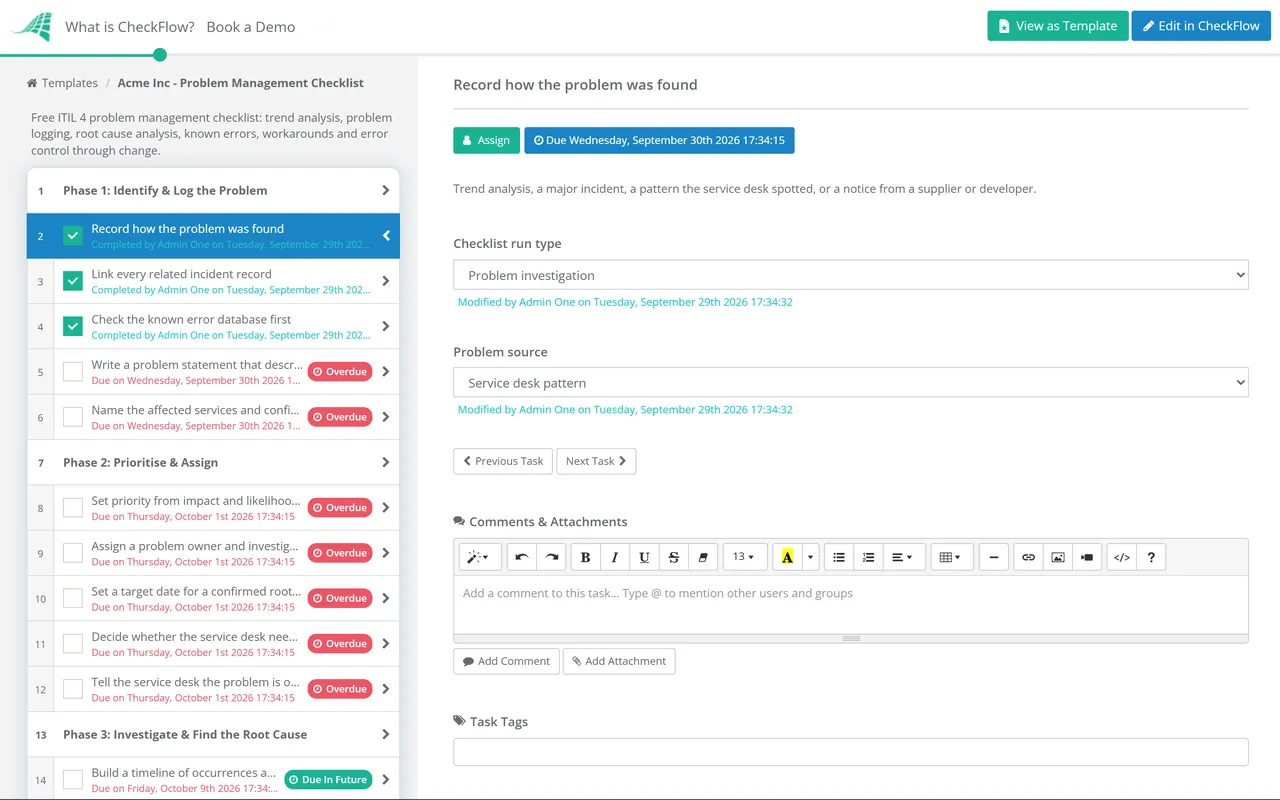The width and height of the screenshot is (1280, 800).
Task: Uncheck 'Record how the problem was found'
Action: [73, 236]
